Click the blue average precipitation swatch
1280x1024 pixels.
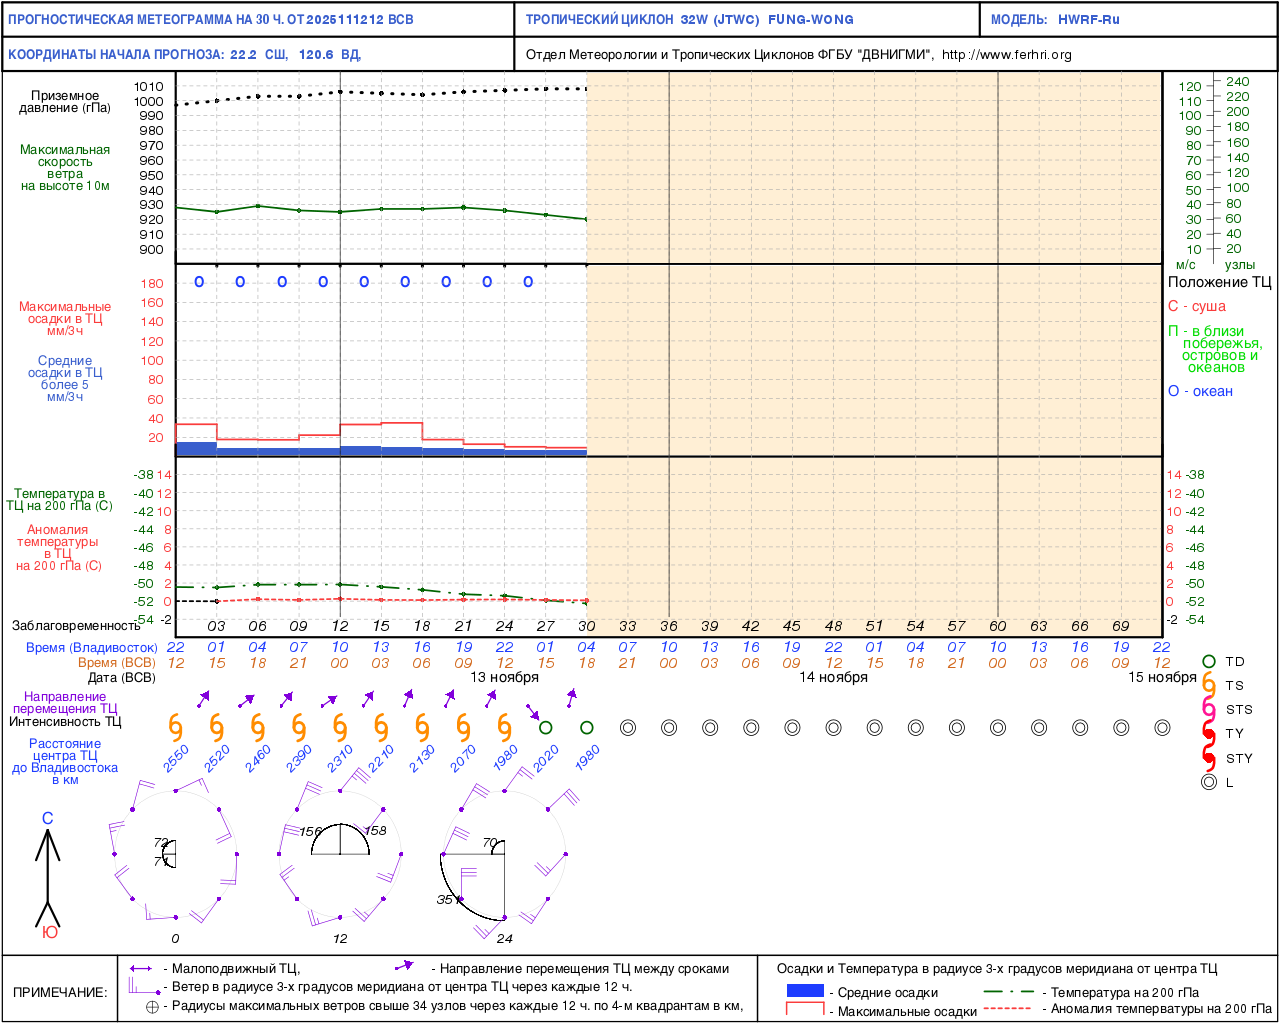click(x=805, y=991)
